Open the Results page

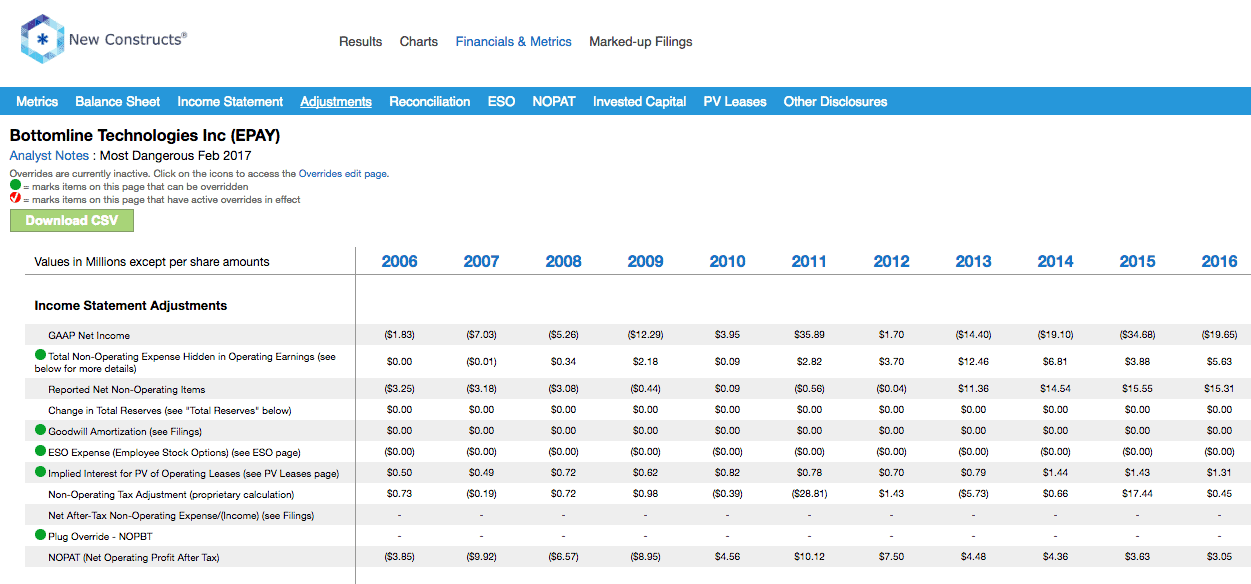tap(360, 42)
